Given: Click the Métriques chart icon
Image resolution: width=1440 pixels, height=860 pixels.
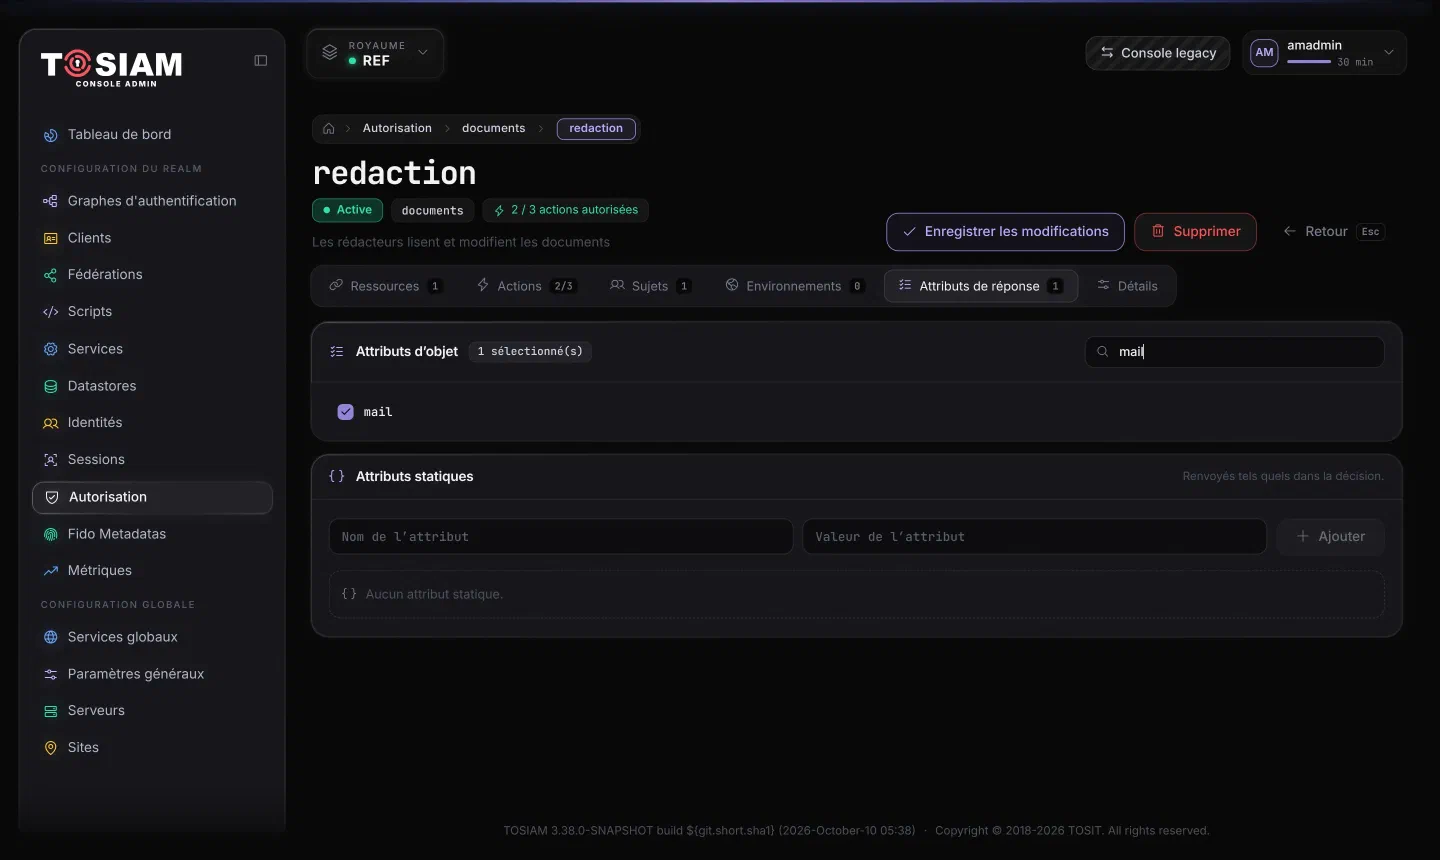Looking at the screenshot, I should tap(51, 571).
